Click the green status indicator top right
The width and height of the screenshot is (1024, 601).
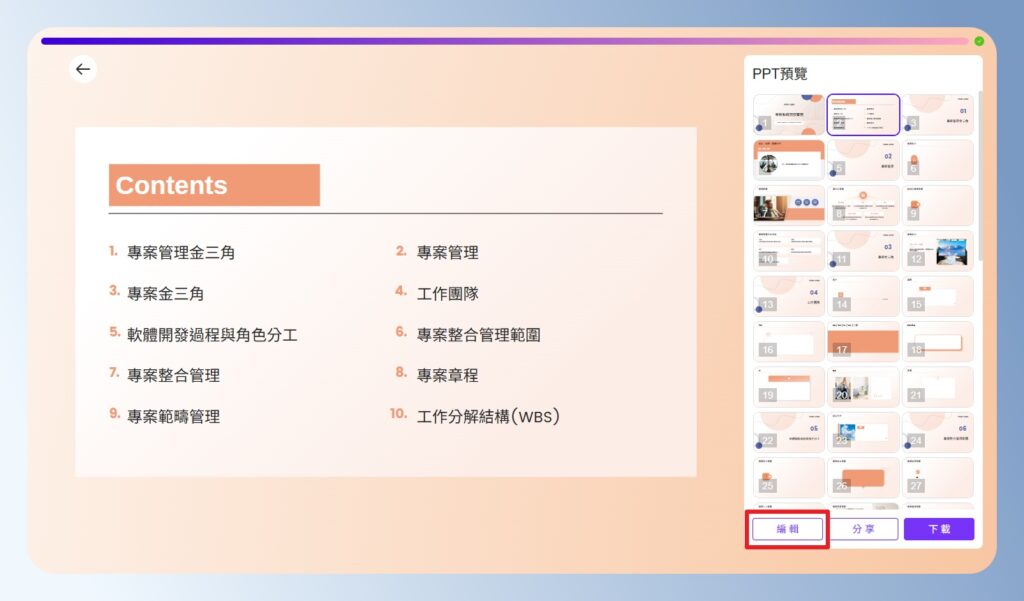(978, 41)
